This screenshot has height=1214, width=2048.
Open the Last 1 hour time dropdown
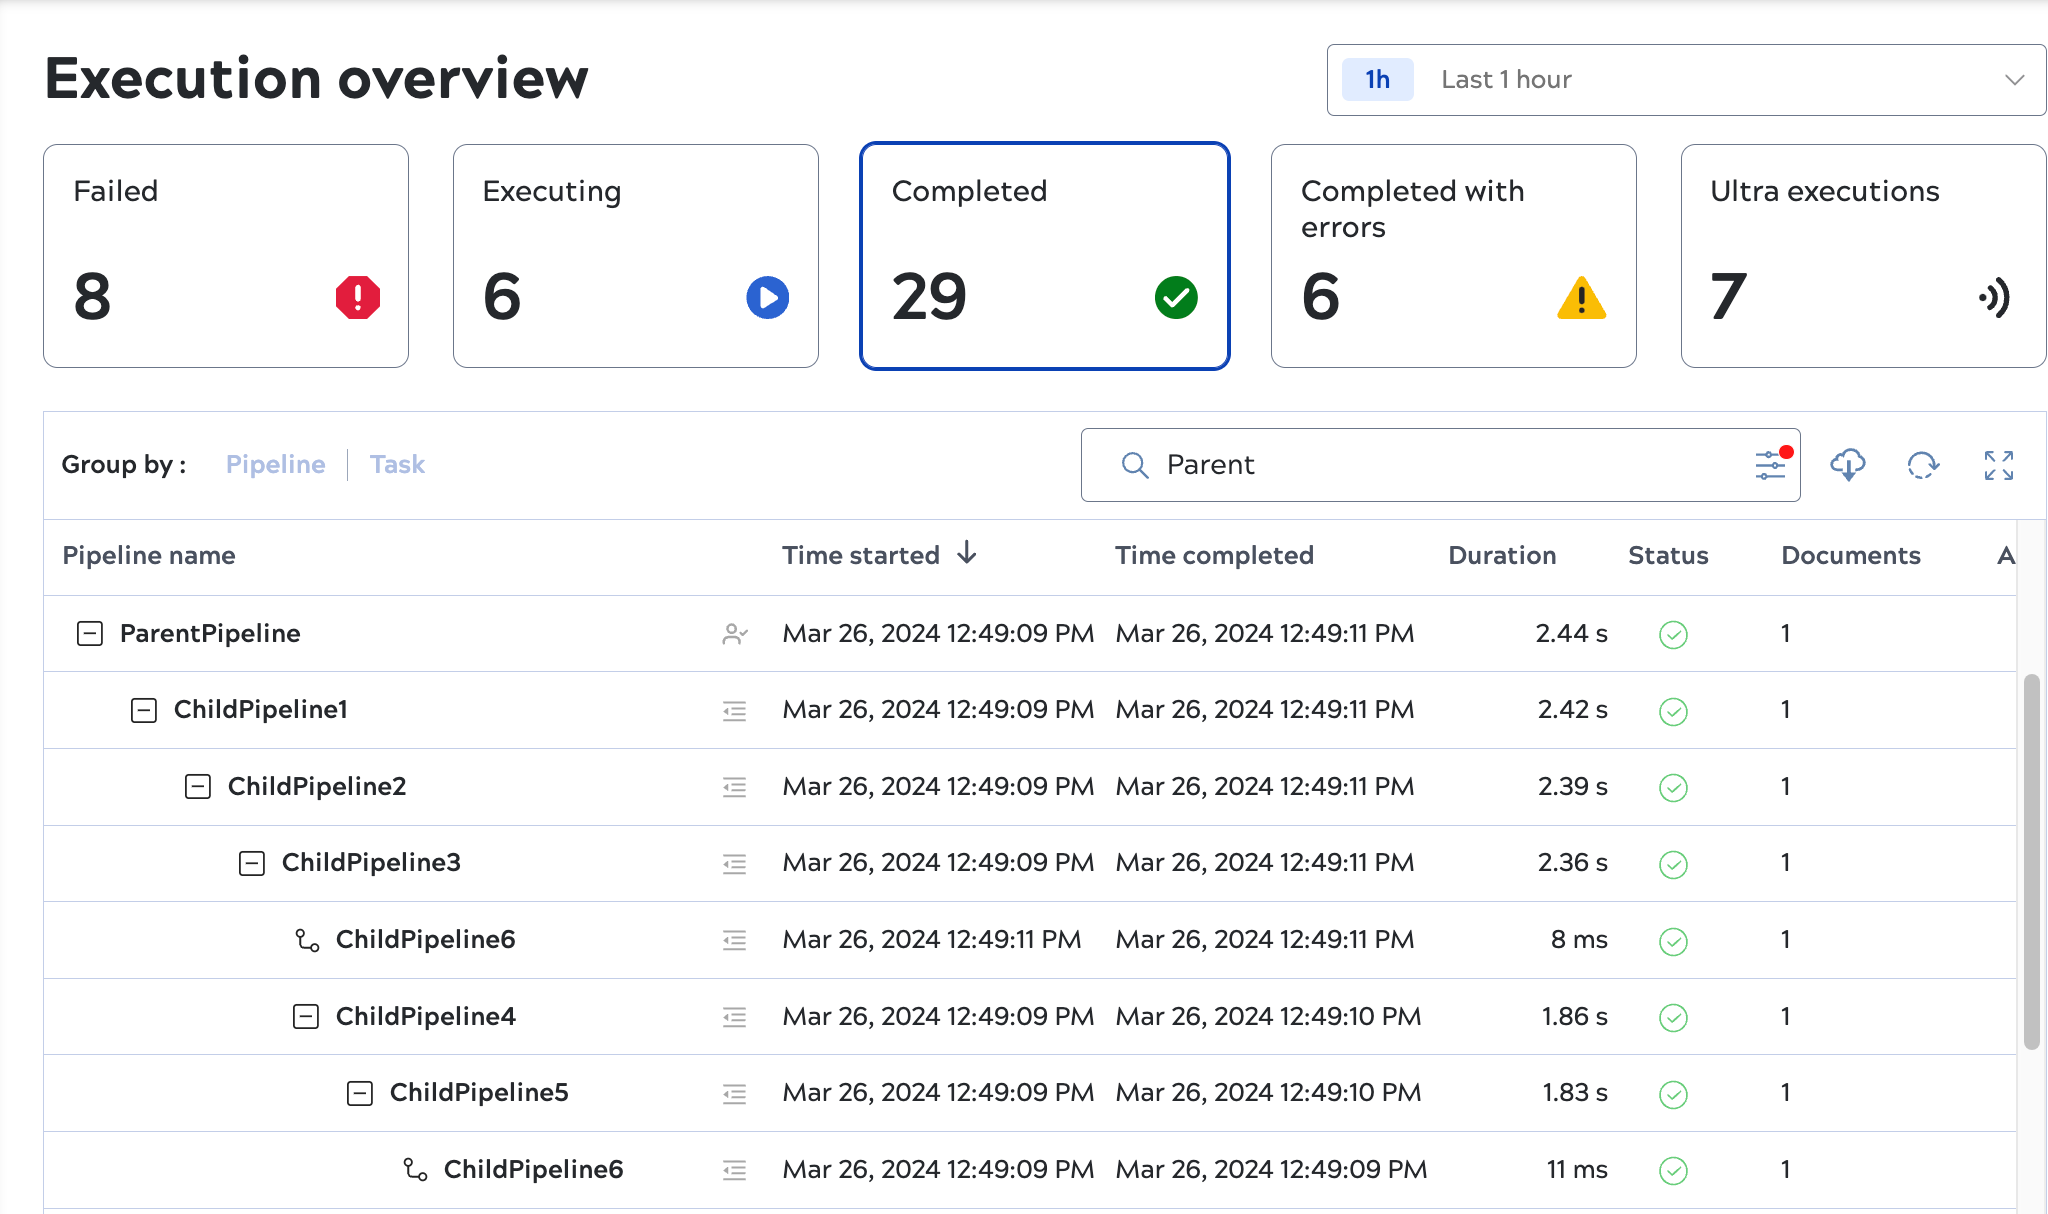click(x=1686, y=80)
